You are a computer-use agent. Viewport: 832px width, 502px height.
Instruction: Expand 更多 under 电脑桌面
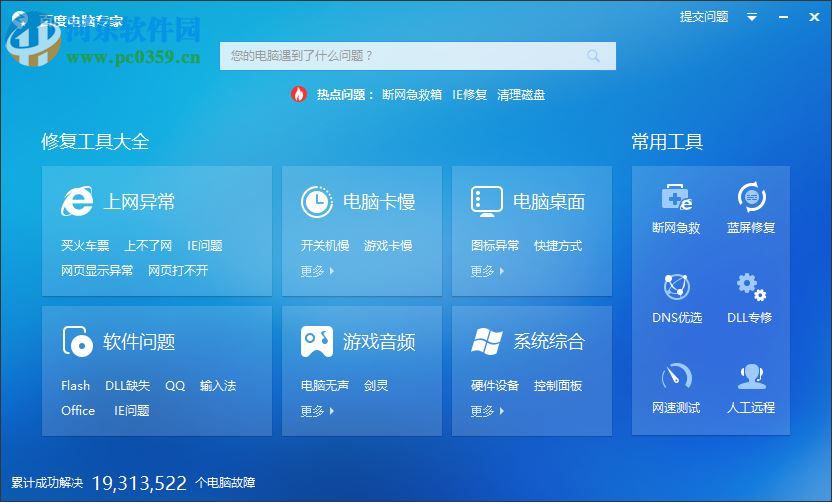(487, 271)
